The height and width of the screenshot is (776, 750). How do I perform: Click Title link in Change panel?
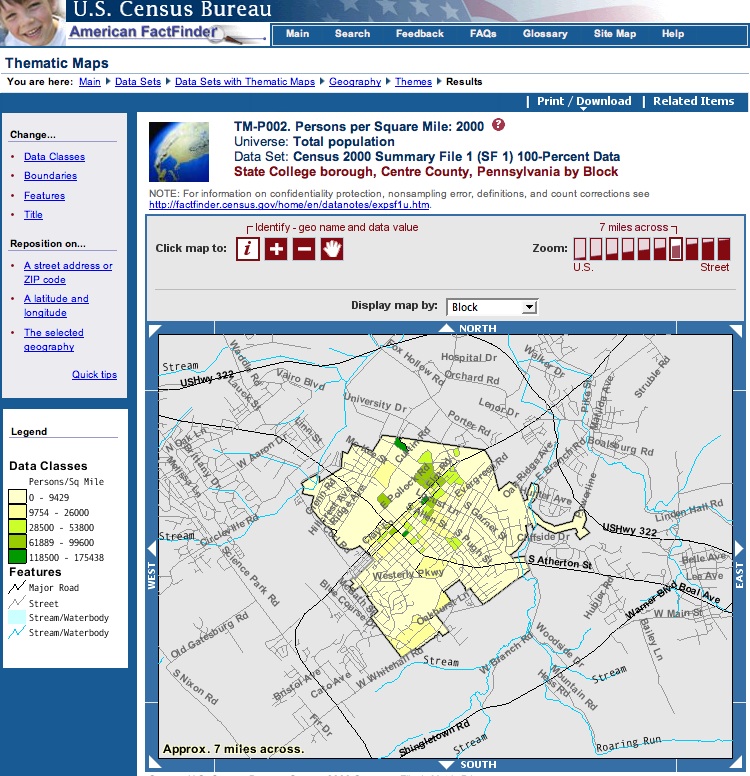click(33, 214)
